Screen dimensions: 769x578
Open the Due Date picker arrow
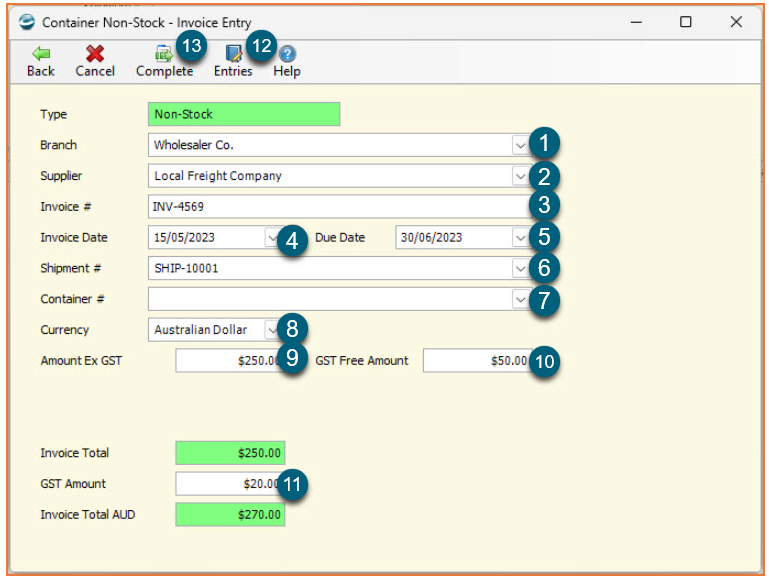[520, 238]
